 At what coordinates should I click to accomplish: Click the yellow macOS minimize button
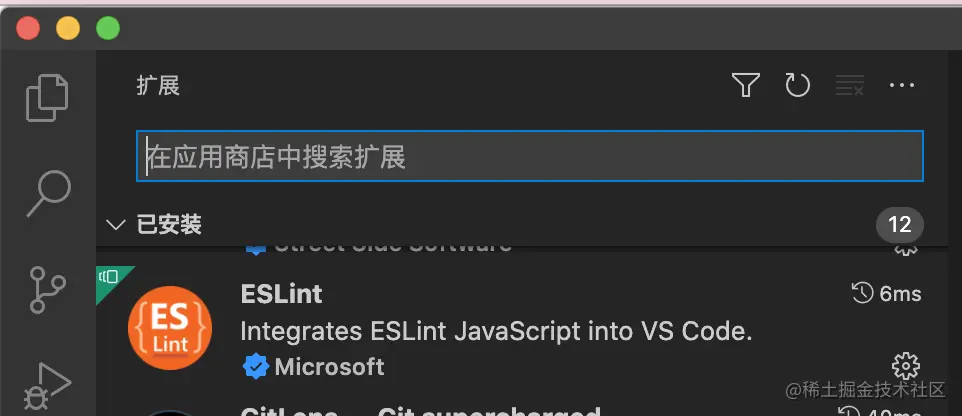point(68,29)
